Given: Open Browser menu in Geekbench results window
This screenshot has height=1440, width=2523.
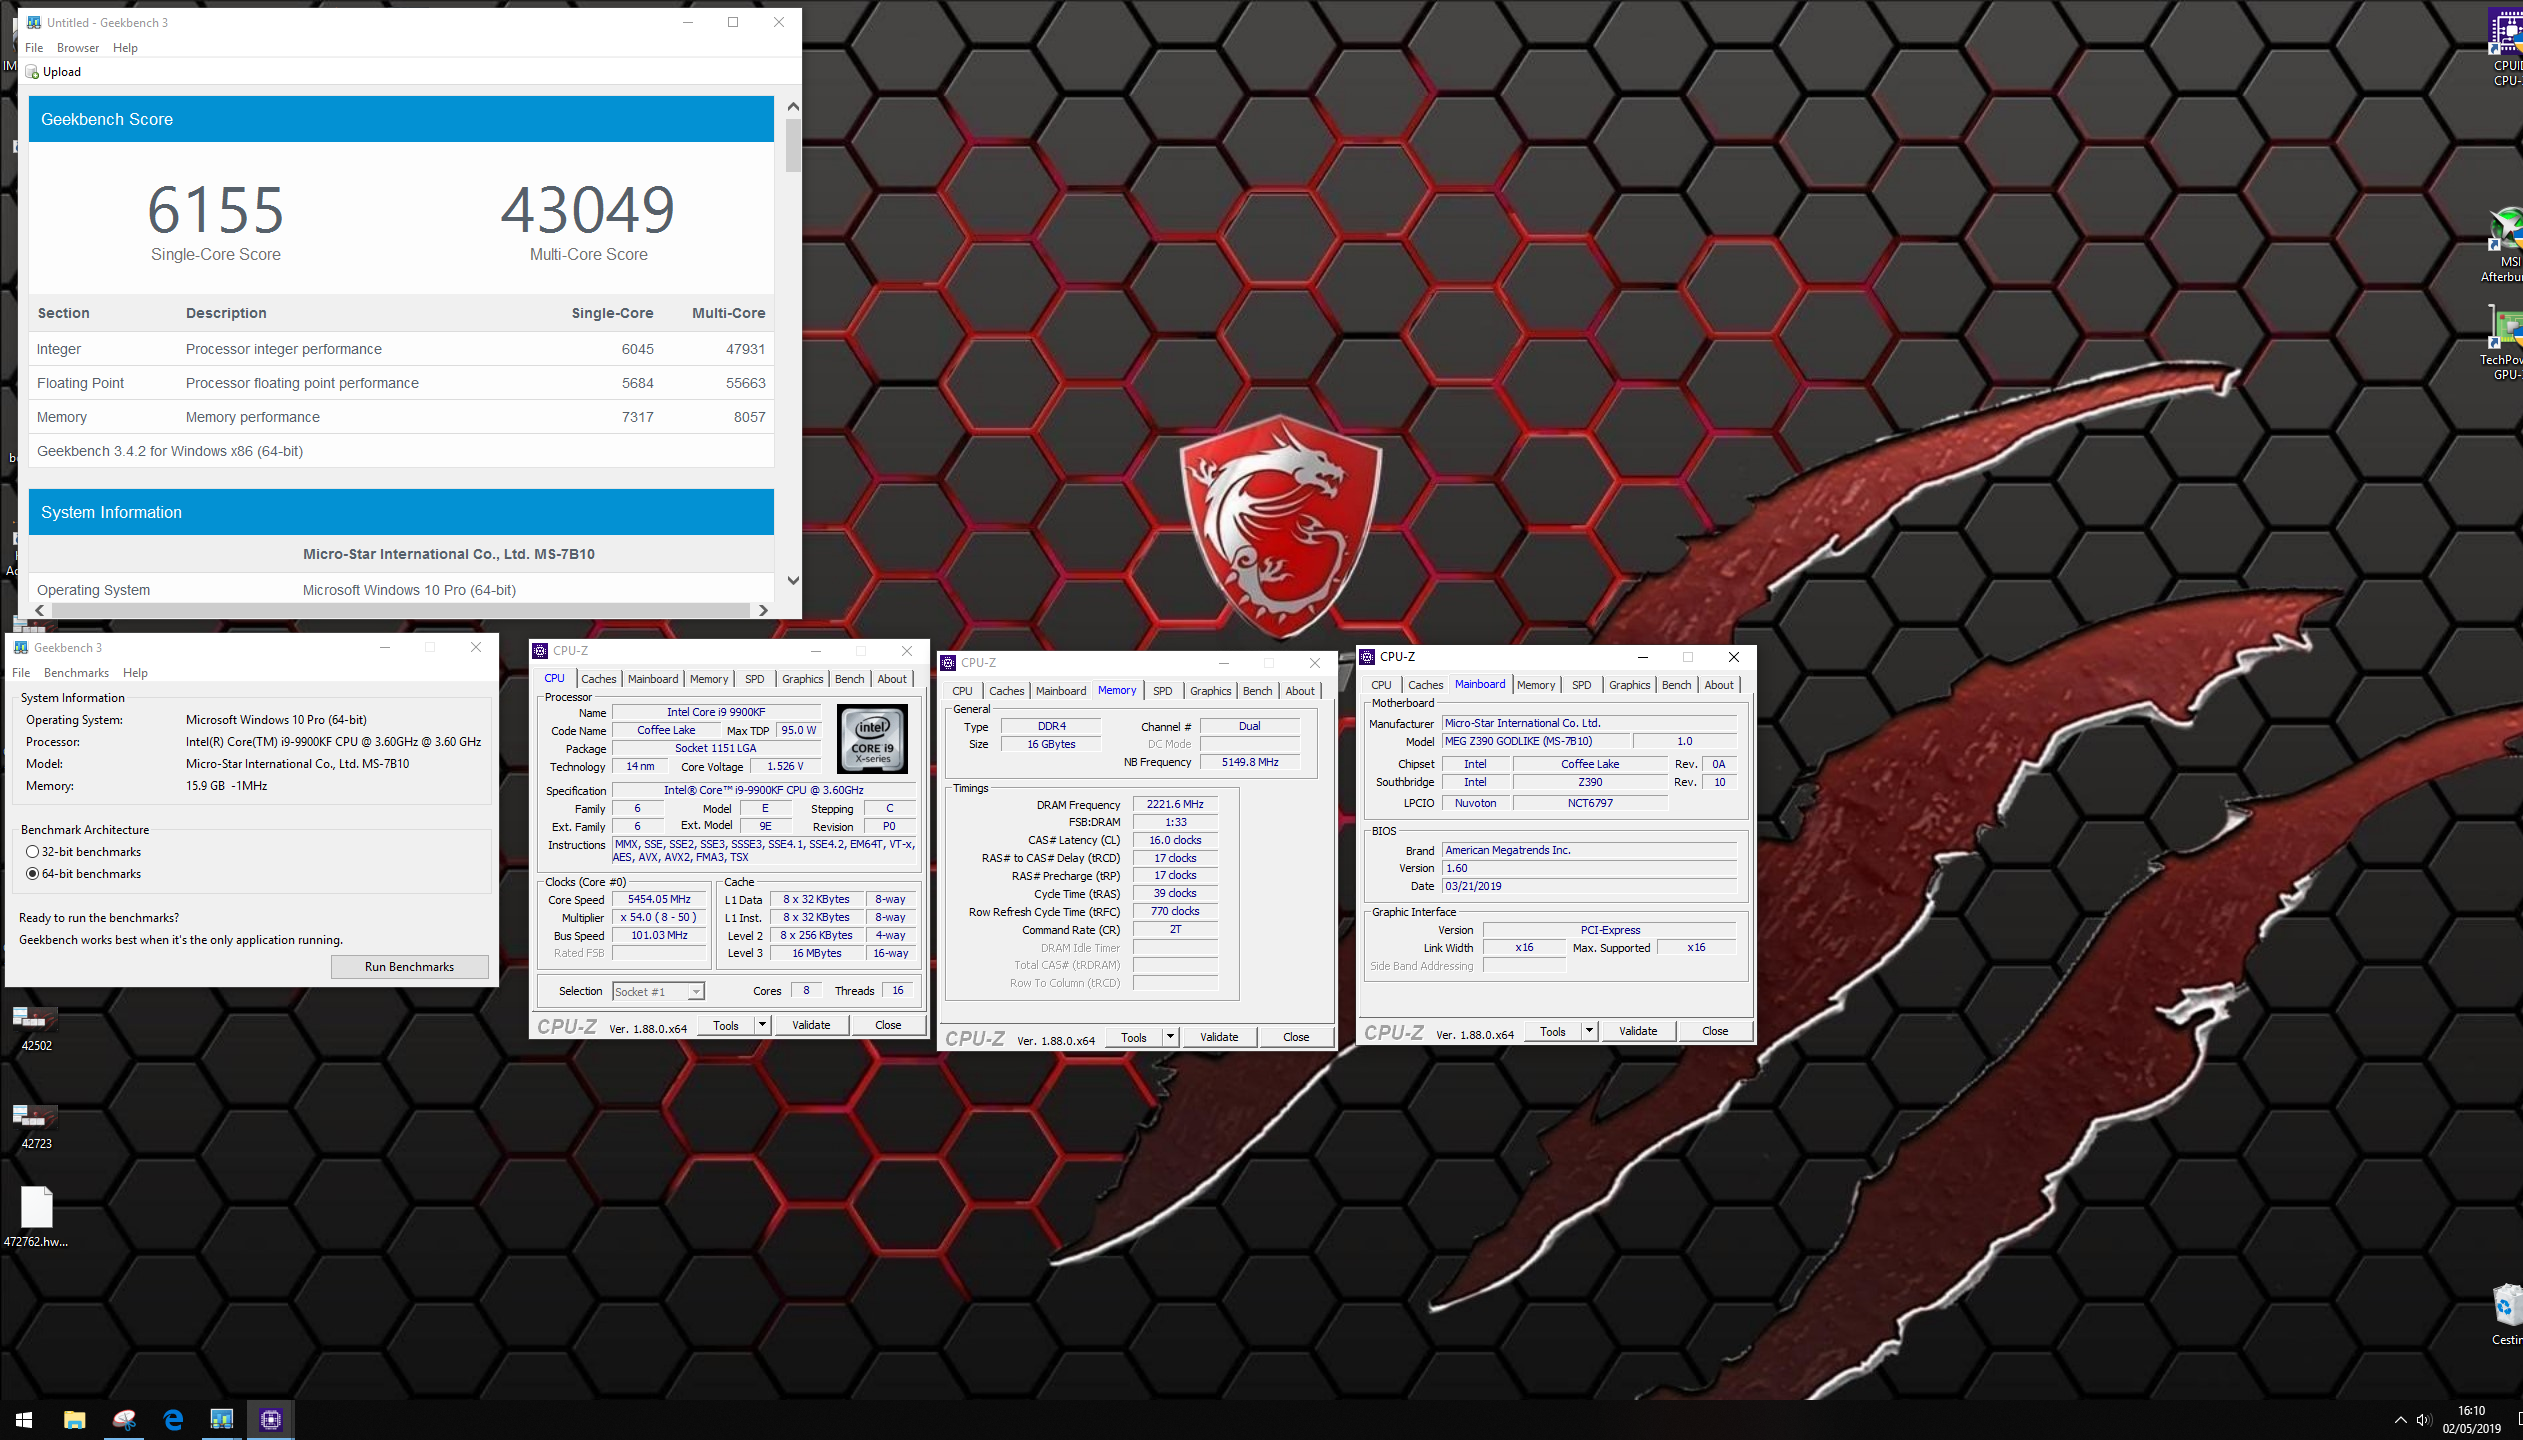Looking at the screenshot, I should point(78,48).
